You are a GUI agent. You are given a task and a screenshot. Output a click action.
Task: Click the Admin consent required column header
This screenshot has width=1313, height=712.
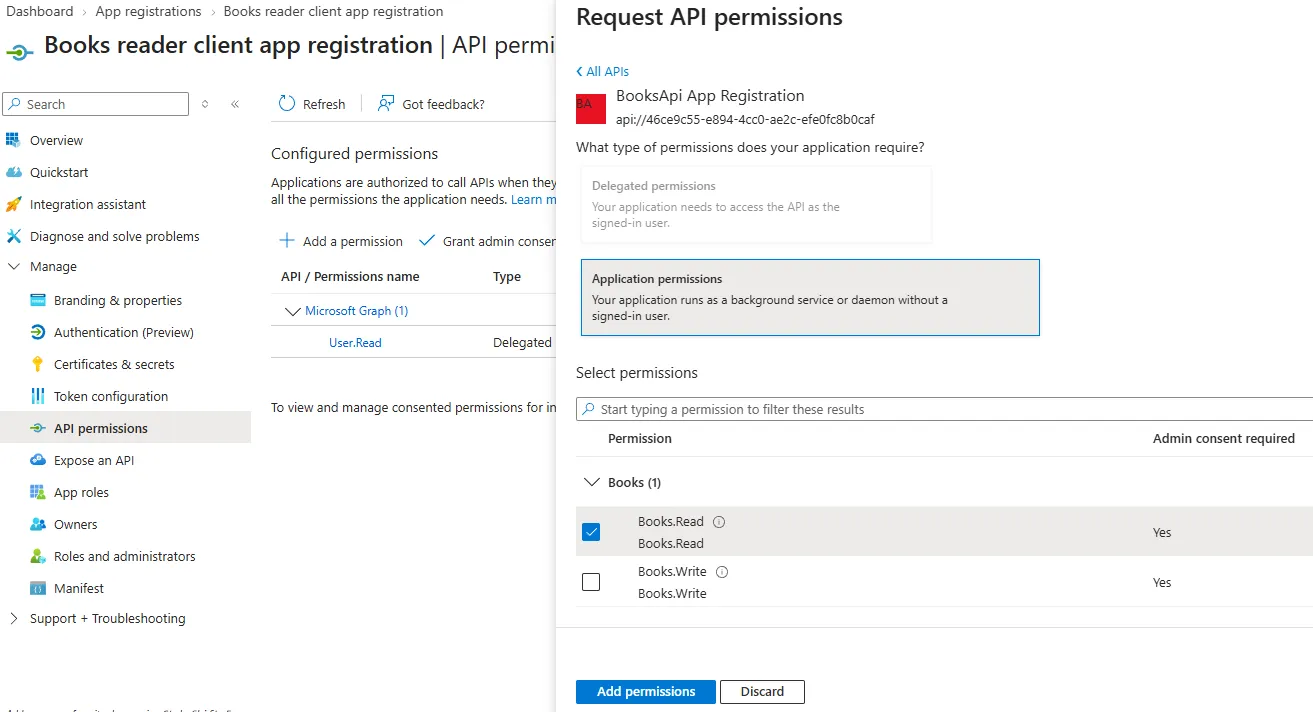click(x=1224, y=439)
